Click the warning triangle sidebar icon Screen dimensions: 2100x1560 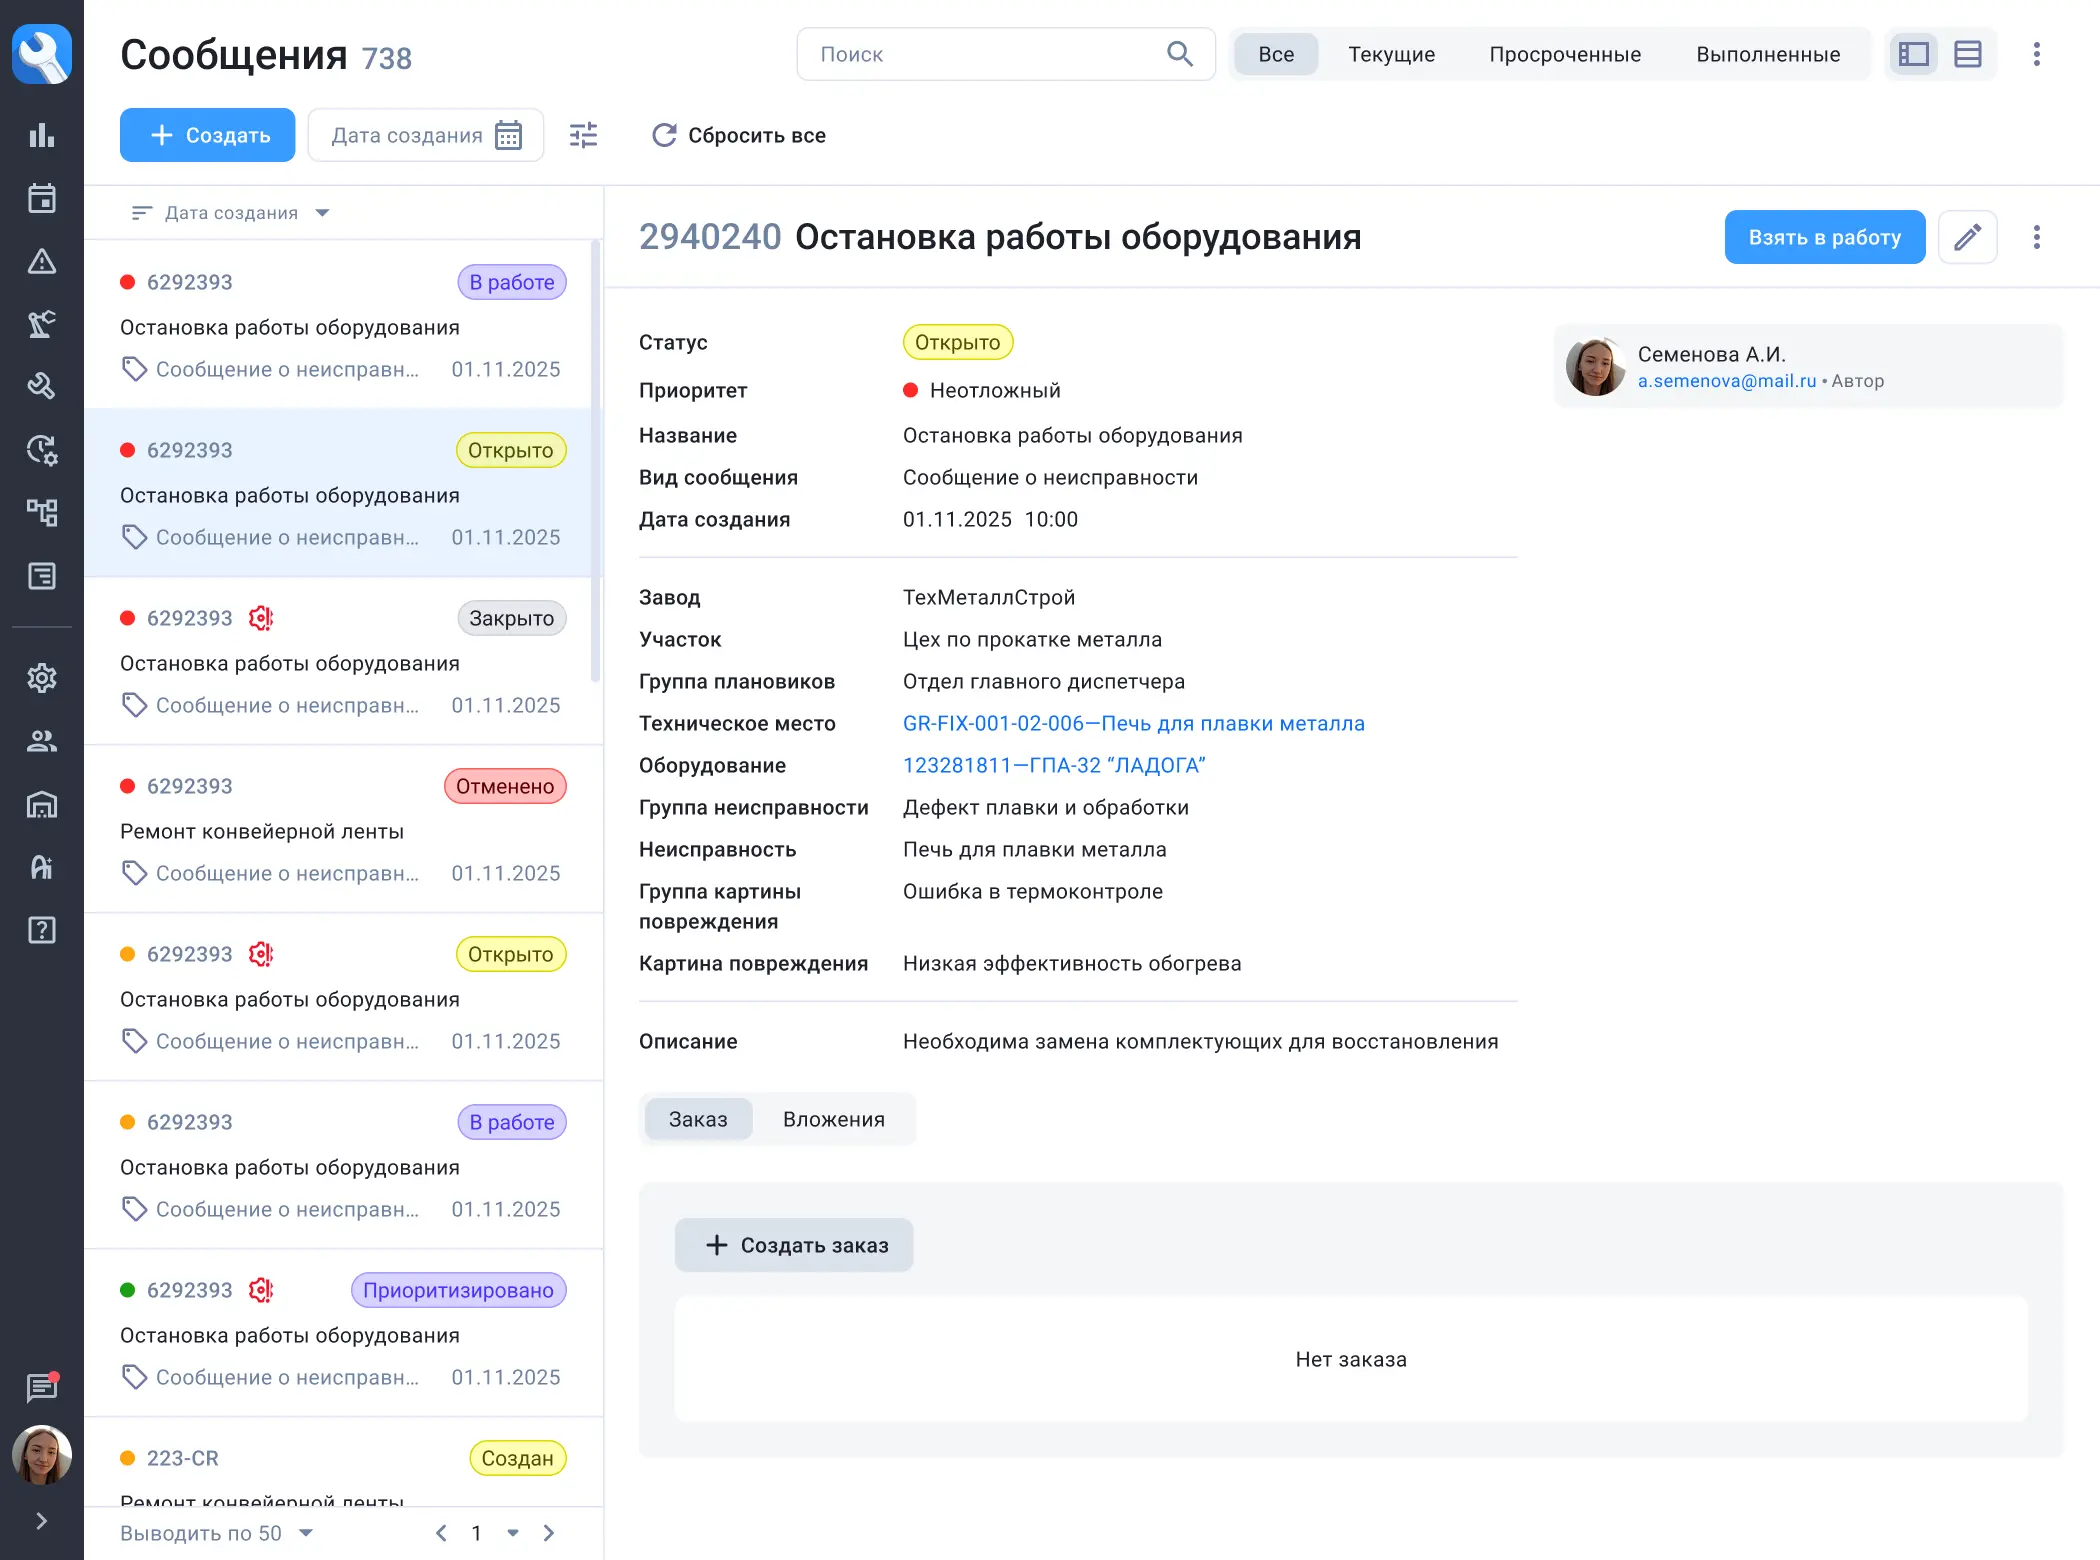pos(41,261)
